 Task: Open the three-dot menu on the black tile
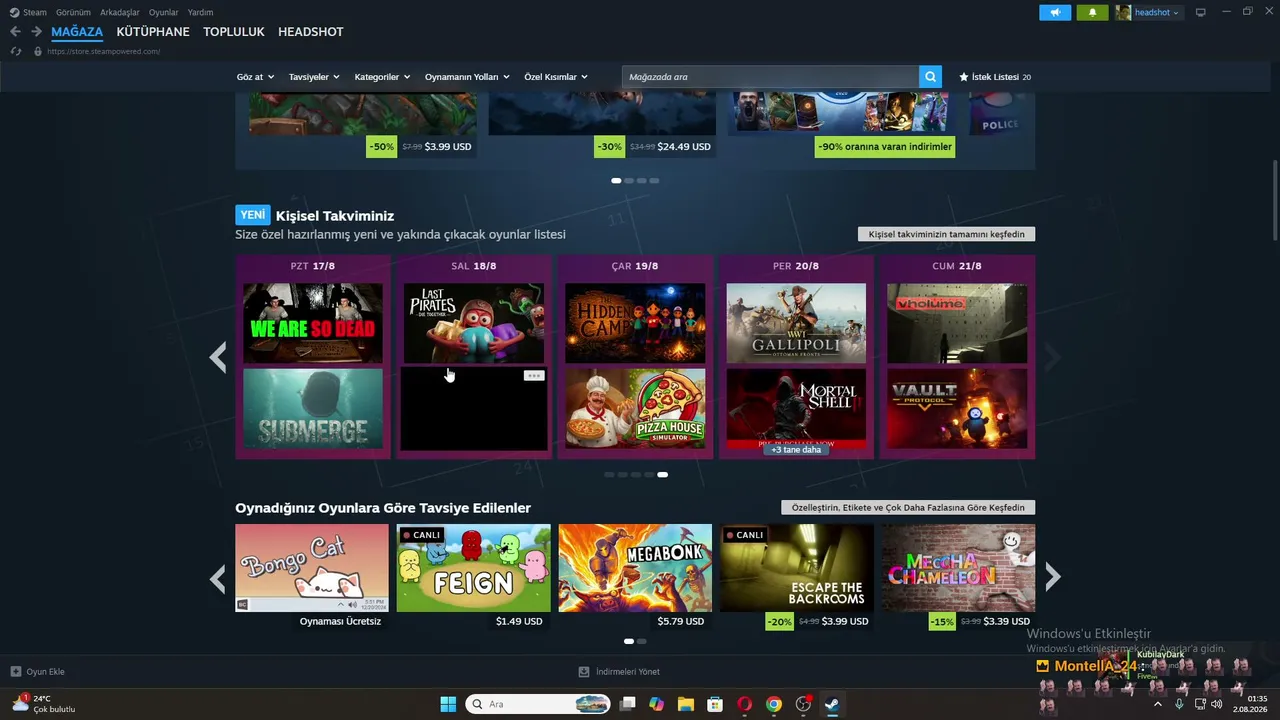click(534, 376)
